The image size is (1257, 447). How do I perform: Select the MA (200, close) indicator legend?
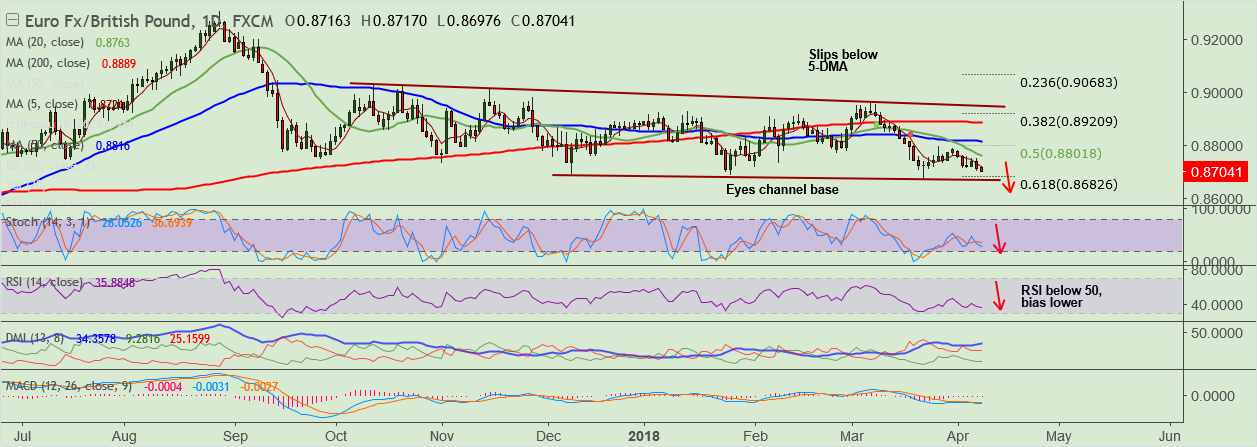click(x=46, y=62)
